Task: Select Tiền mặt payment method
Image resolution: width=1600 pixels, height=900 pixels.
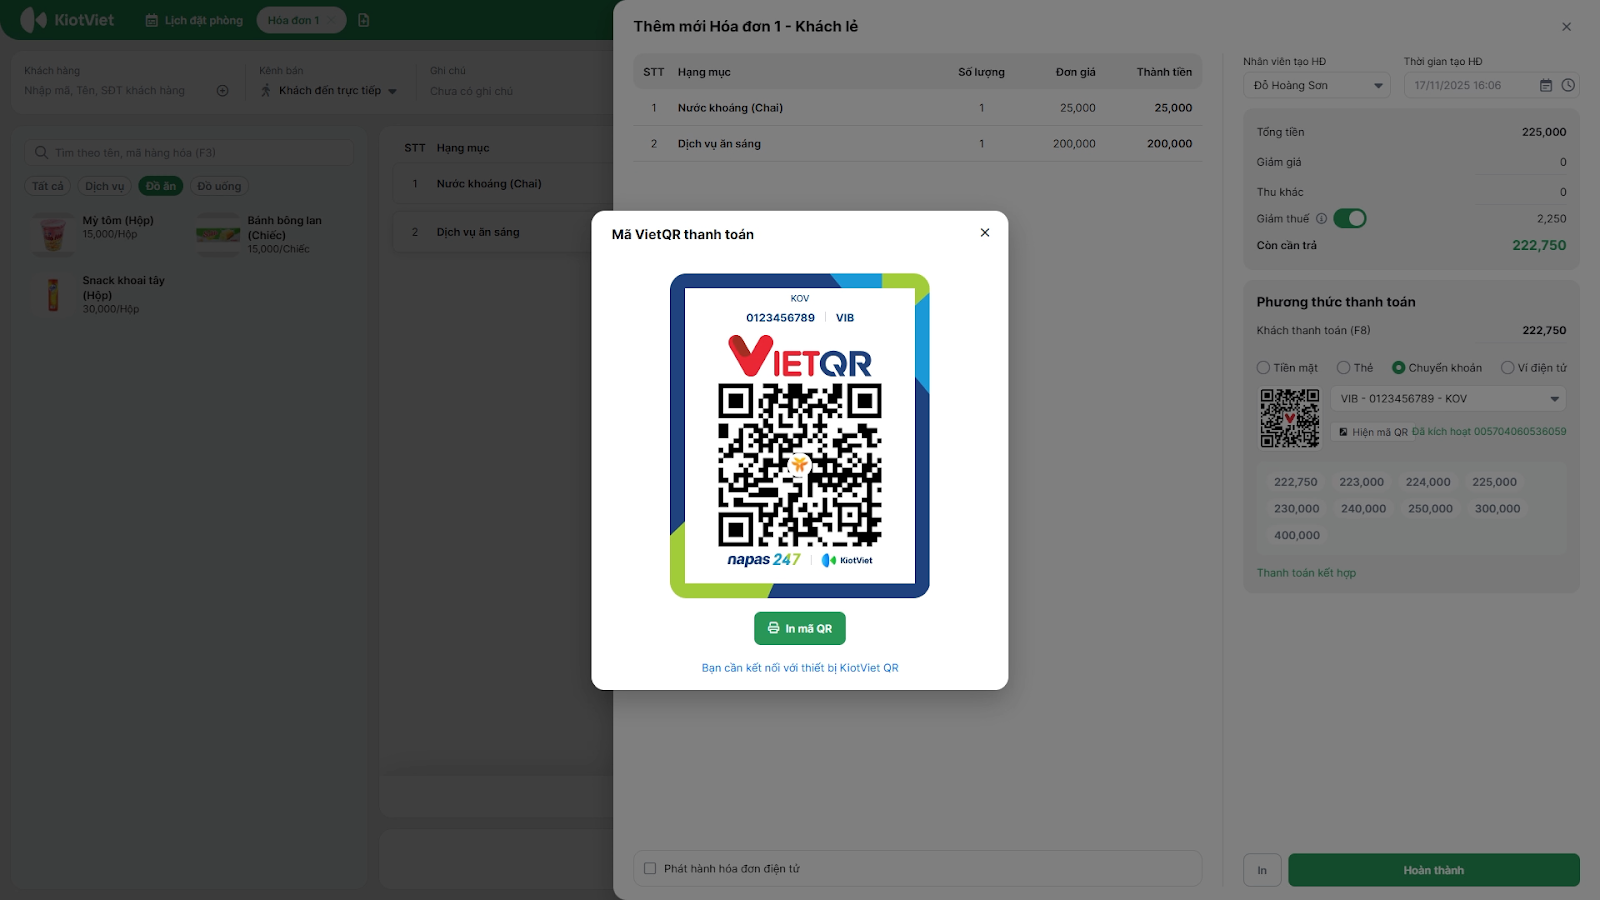Action: 1288,368
